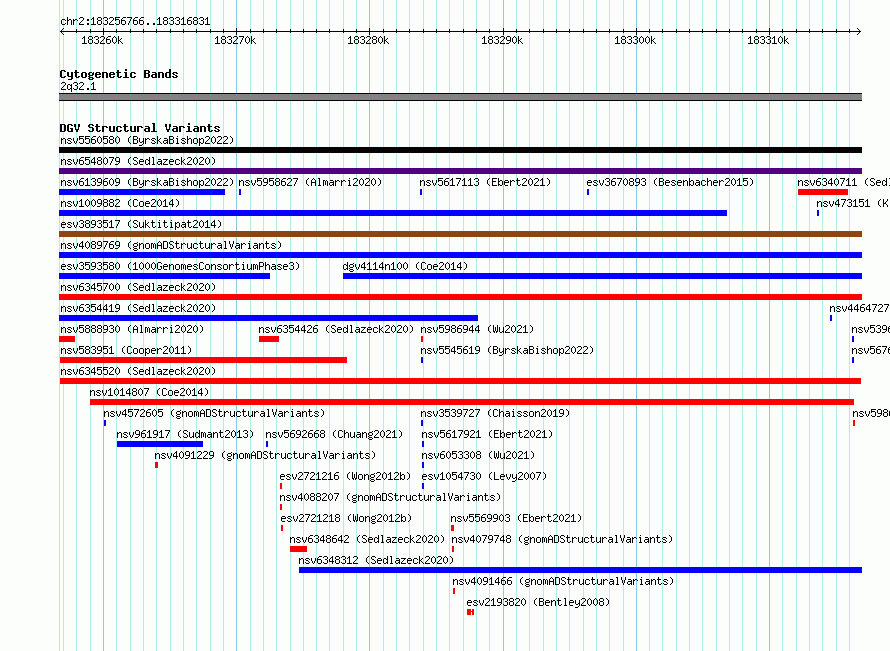Select red bar under nsv583951
This screenshot has height=651, width=890.
coord(203,360)
